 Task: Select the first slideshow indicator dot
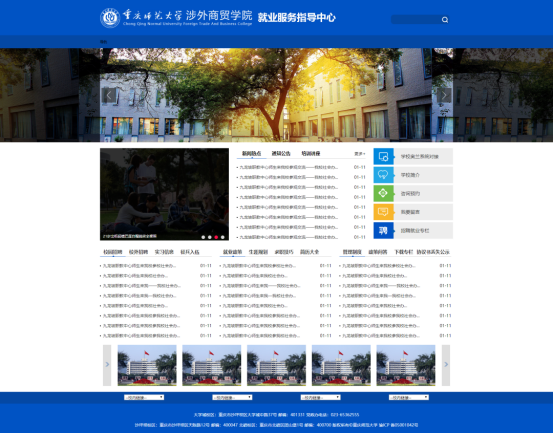click(x=203, y=237)
